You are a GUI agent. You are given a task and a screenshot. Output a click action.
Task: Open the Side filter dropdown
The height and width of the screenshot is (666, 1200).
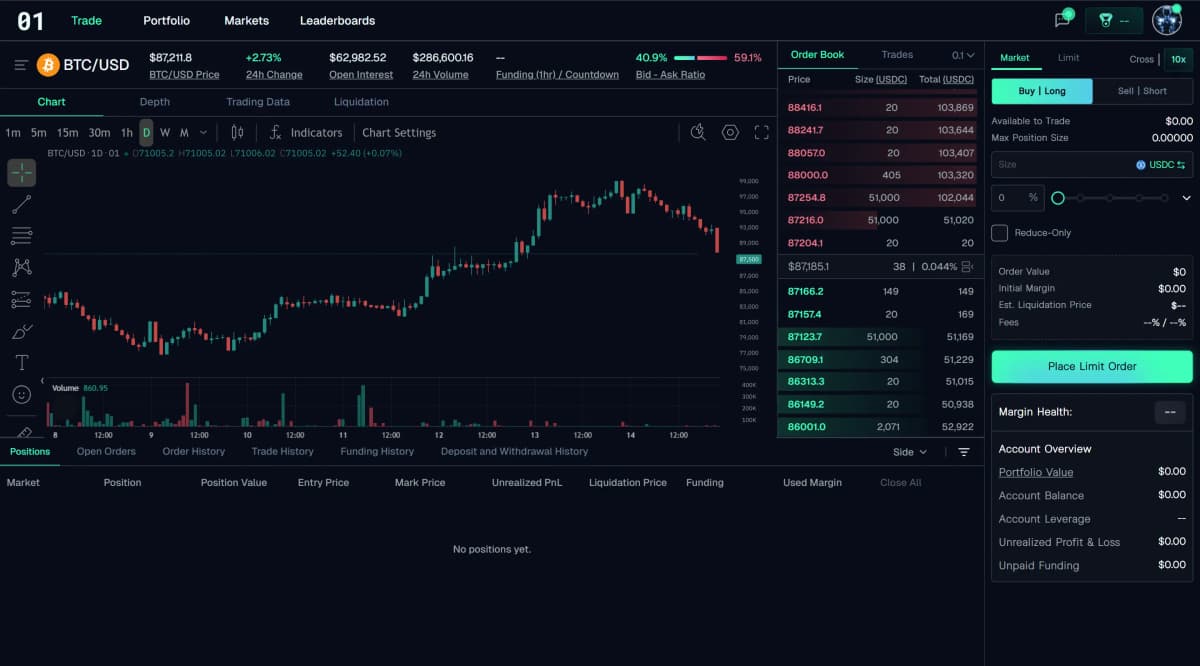(x=909, y=452)
